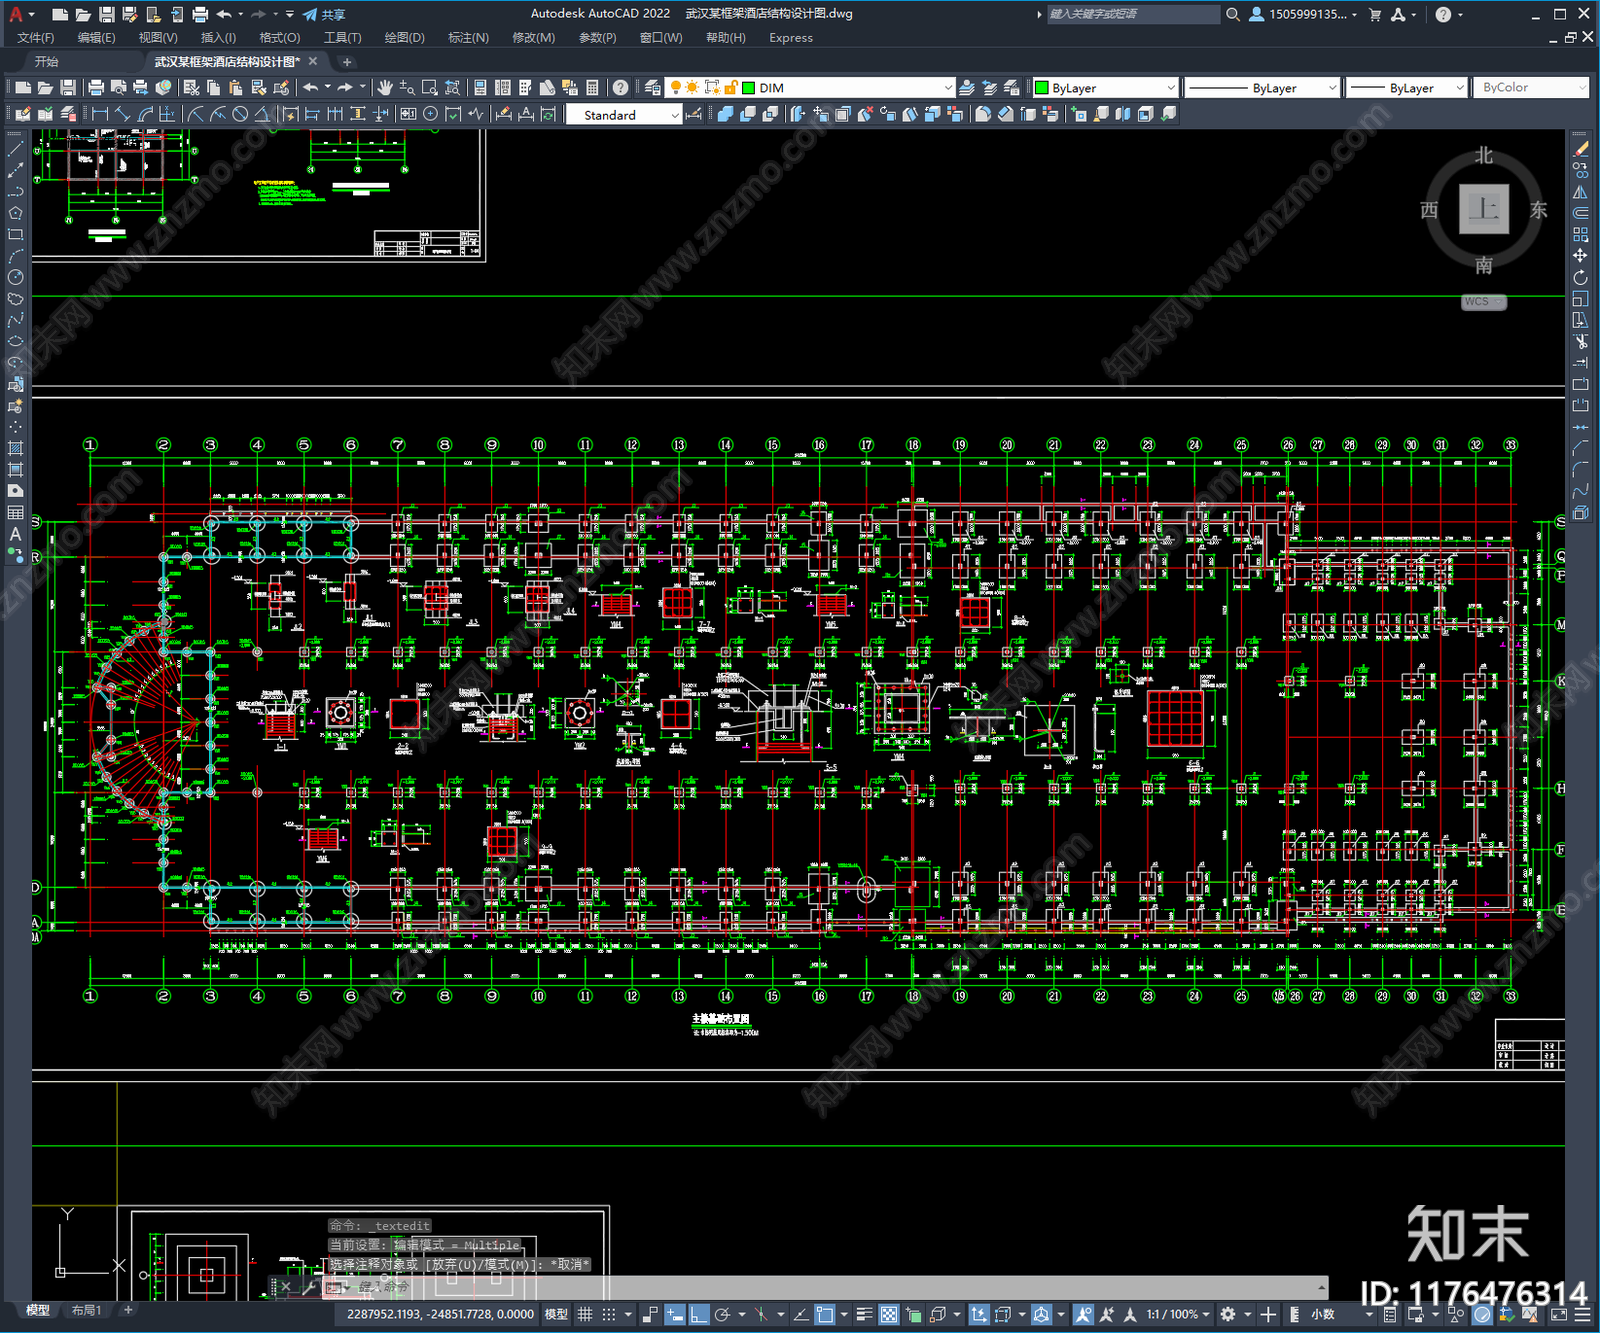The height and width of the screenshot is (1333, 1600).
Task: Select the Circle tool in draw toolbar
Action: pos(15,277)
